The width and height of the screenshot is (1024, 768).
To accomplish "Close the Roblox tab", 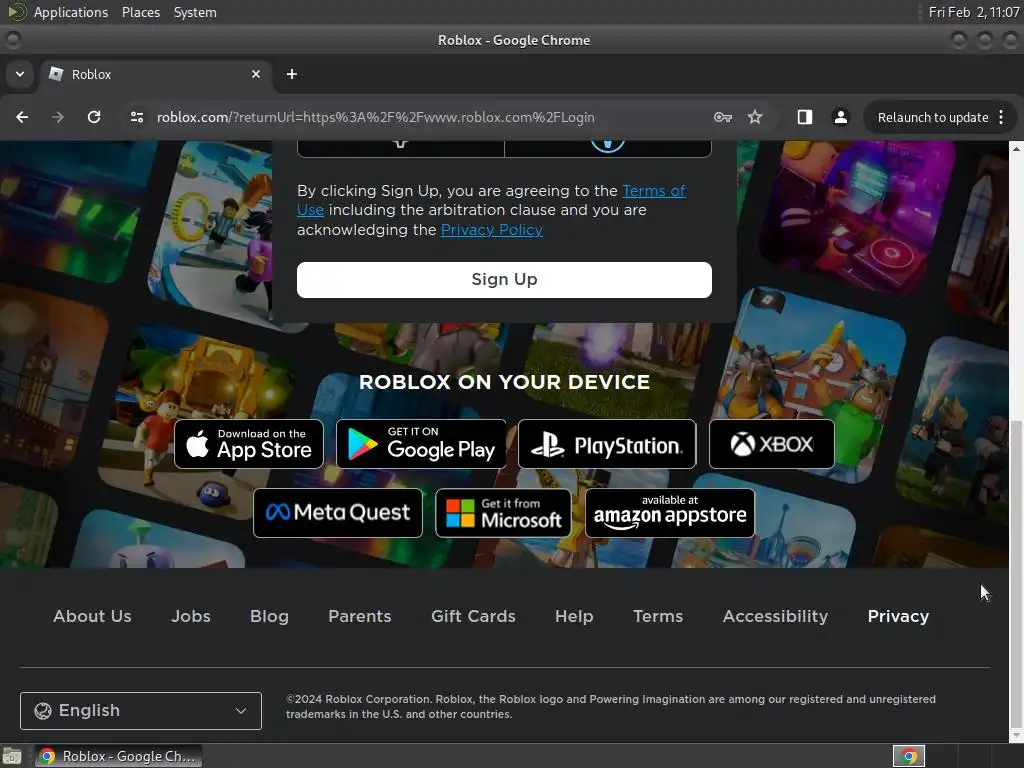I will coord(256,74).
